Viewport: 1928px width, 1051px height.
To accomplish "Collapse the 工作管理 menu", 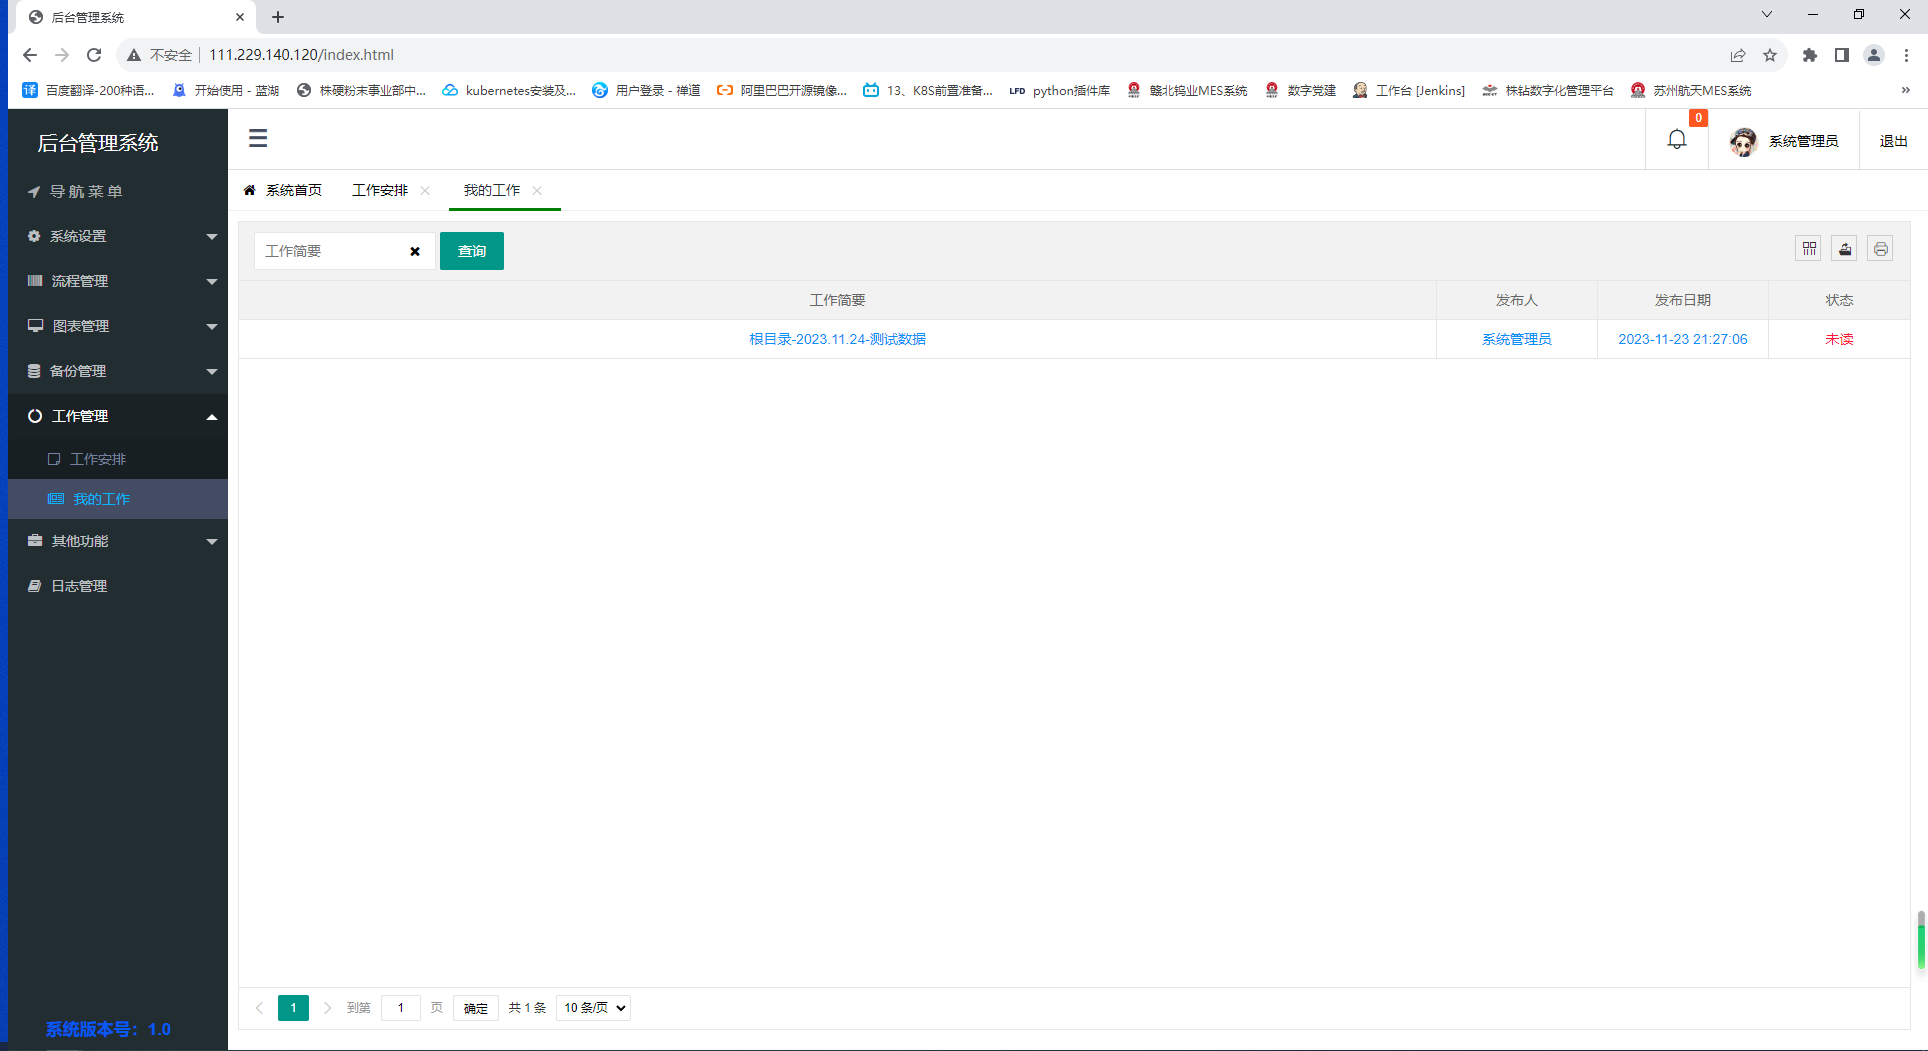I will coord(81,415).
